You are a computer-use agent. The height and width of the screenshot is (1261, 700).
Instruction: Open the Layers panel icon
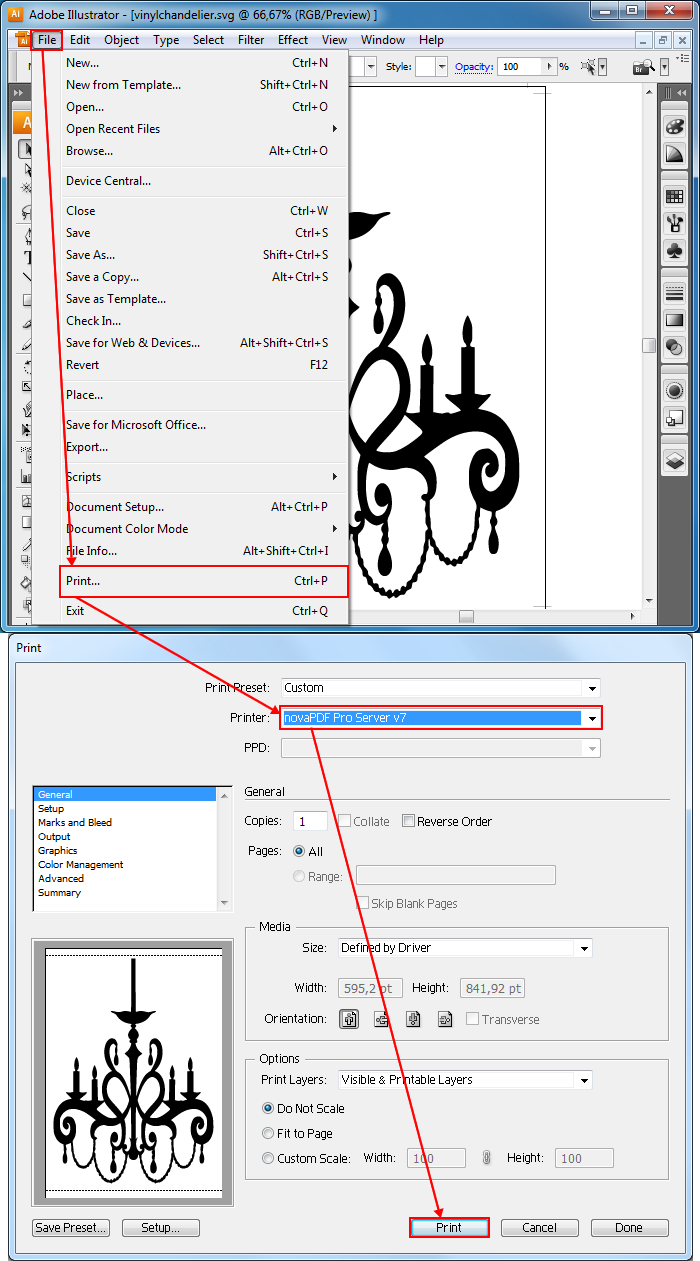pyautogui.click(x=674, y=461)
